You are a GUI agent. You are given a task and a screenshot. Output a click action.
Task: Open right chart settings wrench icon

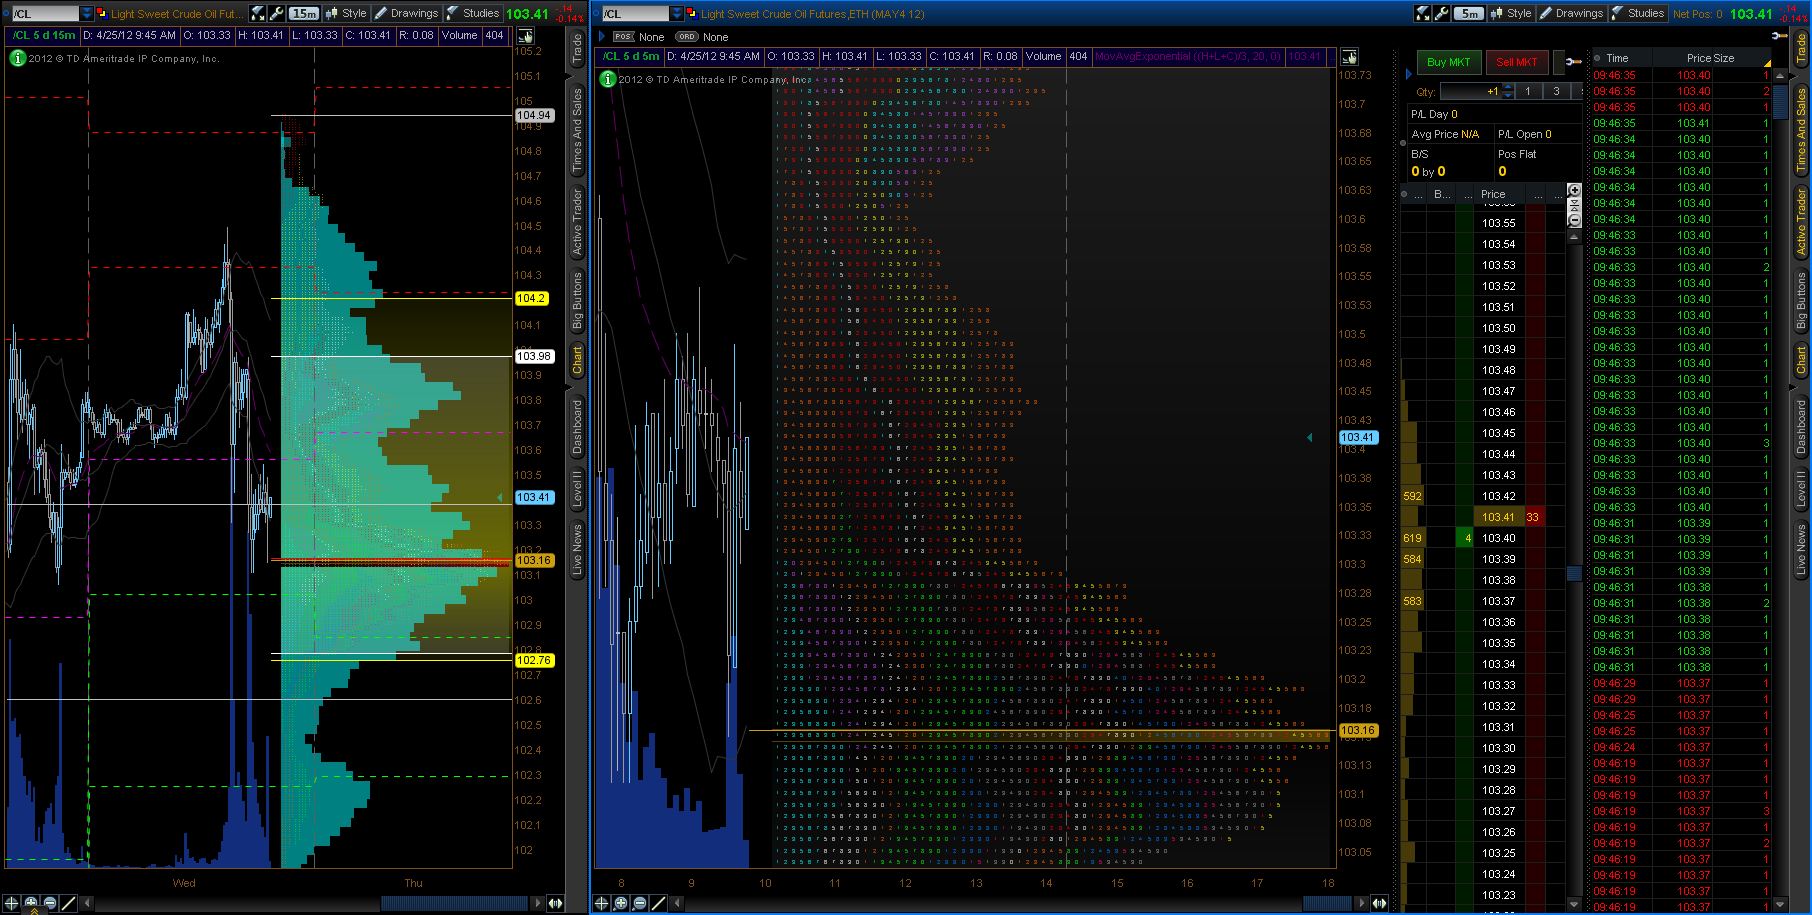1441,13
